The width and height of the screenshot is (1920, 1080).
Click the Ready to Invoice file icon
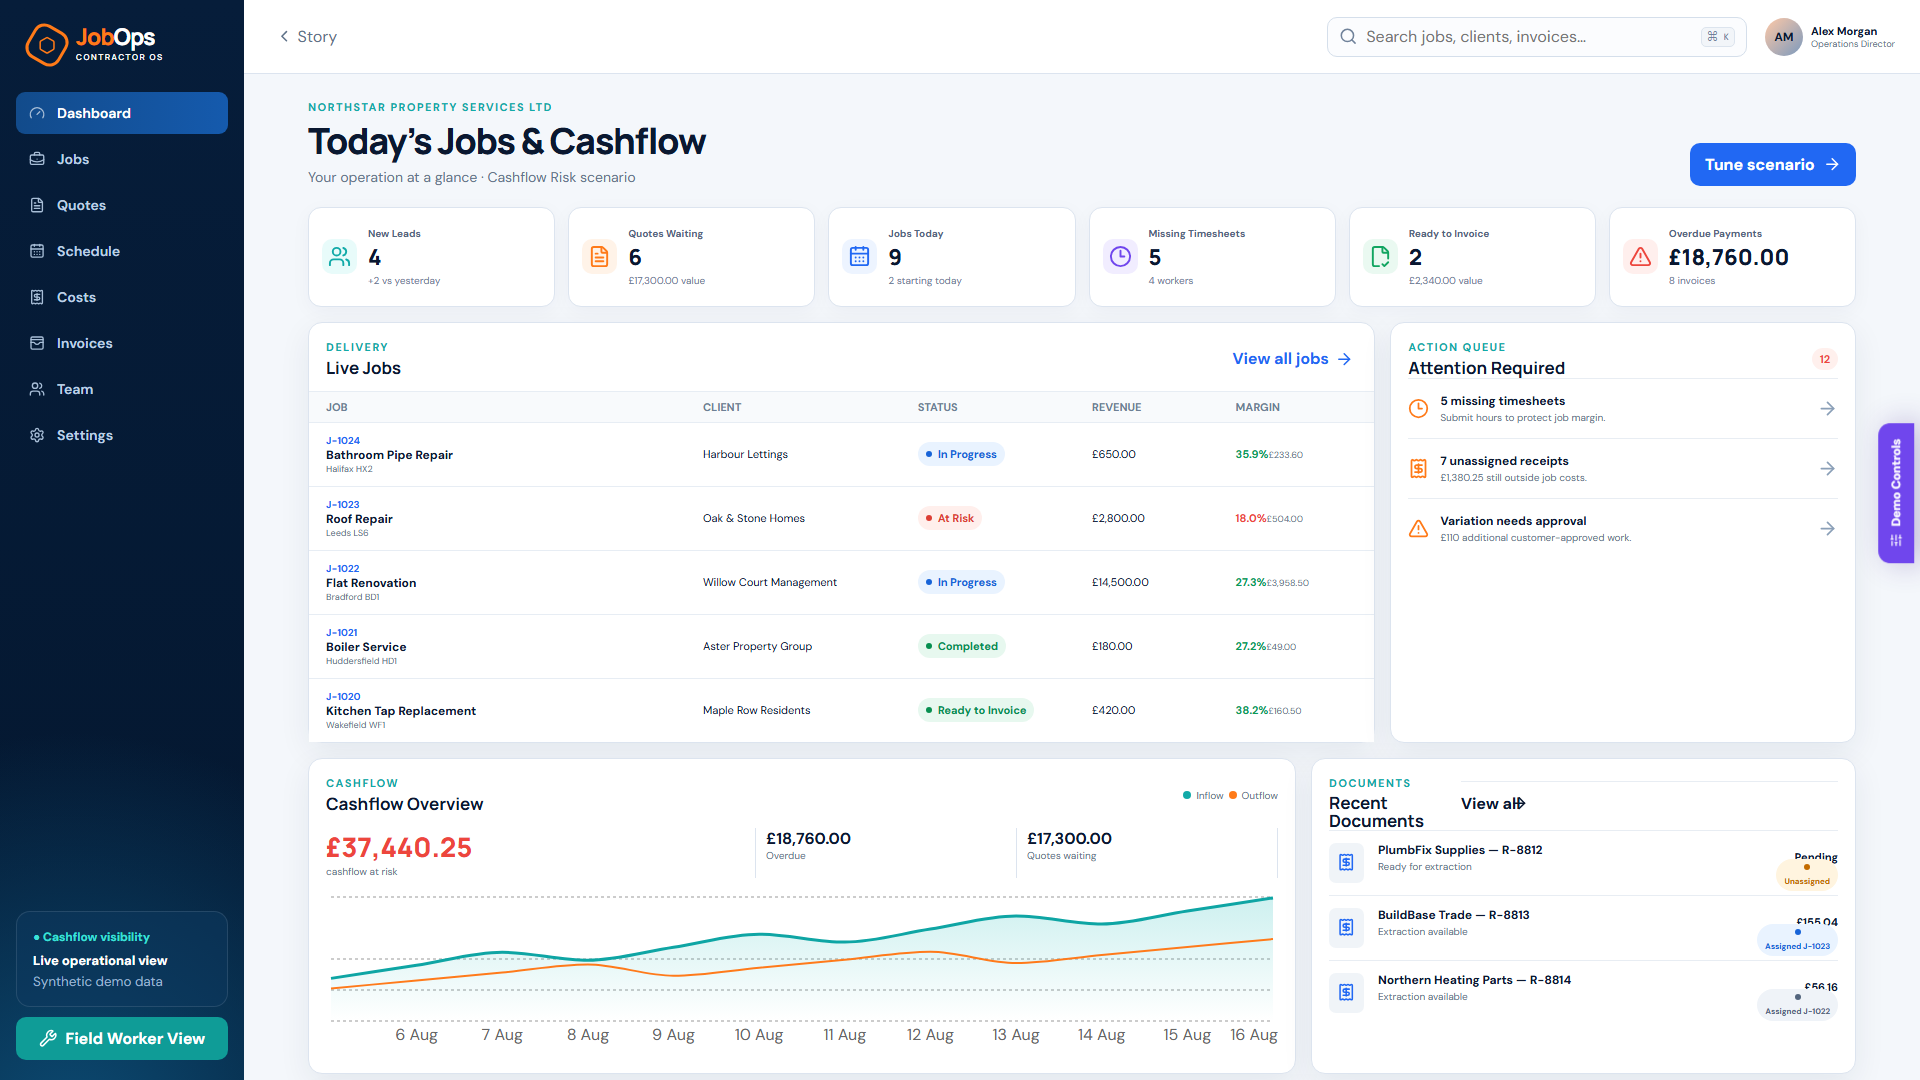click(1381, 257)
